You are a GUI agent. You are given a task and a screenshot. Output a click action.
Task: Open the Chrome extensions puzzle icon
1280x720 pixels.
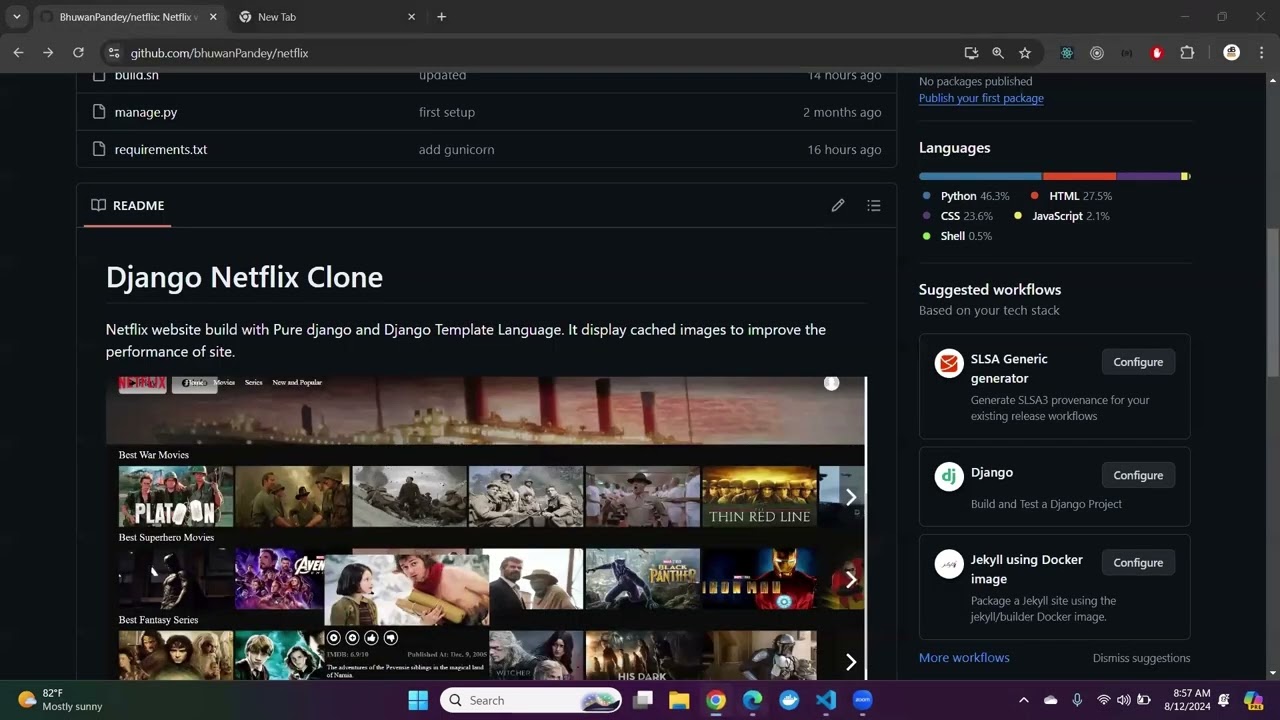coord(1187,53)
